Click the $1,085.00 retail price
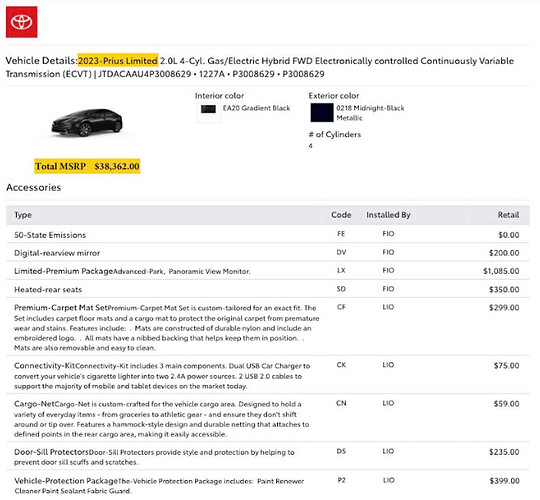 pyautogui.click(x=501, y=271)
